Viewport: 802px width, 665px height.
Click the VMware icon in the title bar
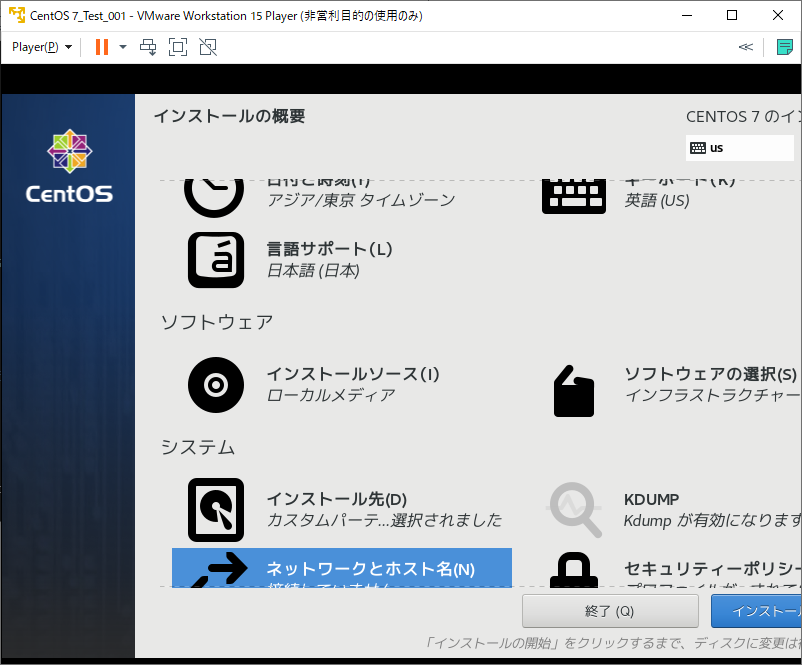pos(16,15)
